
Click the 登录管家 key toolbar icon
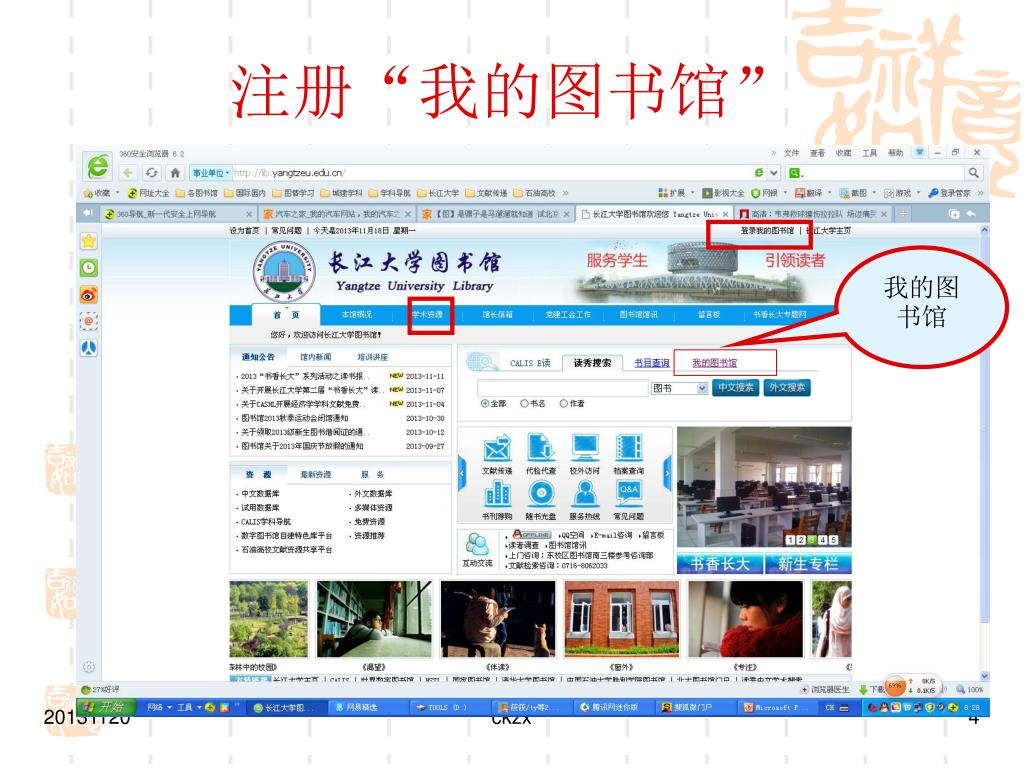click(x=950, y=193)
